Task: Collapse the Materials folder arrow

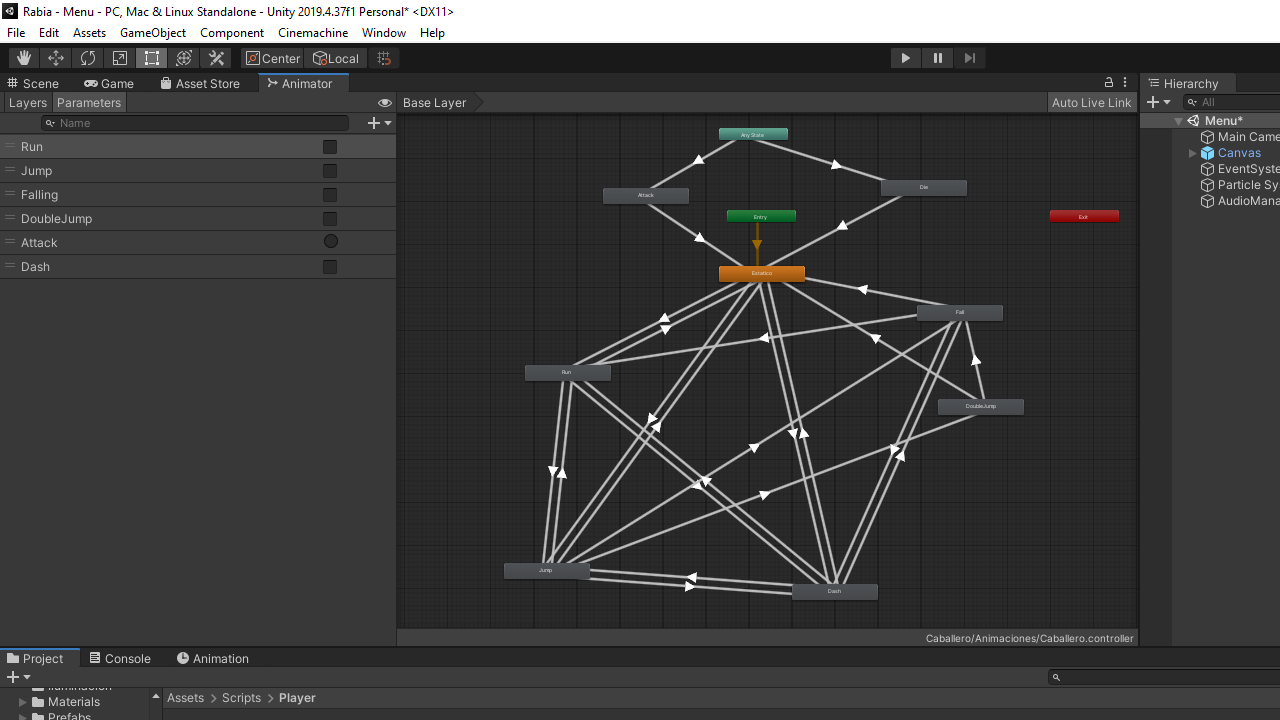Action: pyautogui.click(x=23, y=702)
